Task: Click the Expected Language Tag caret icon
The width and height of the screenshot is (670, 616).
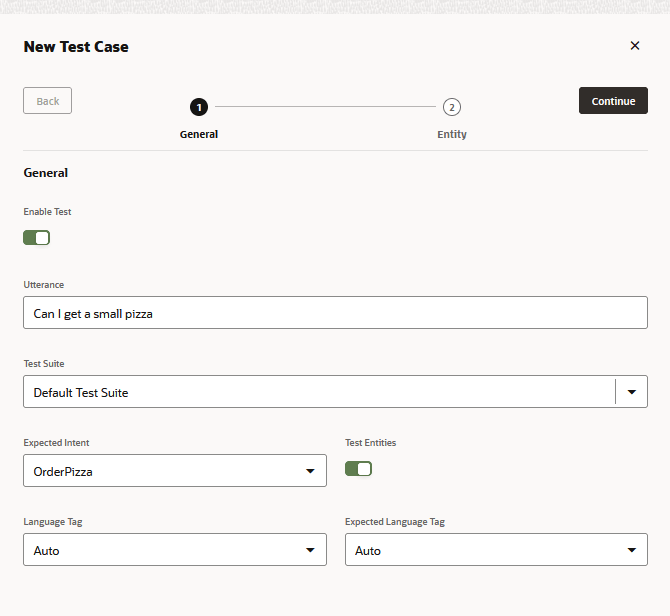Action: (631, 550)
